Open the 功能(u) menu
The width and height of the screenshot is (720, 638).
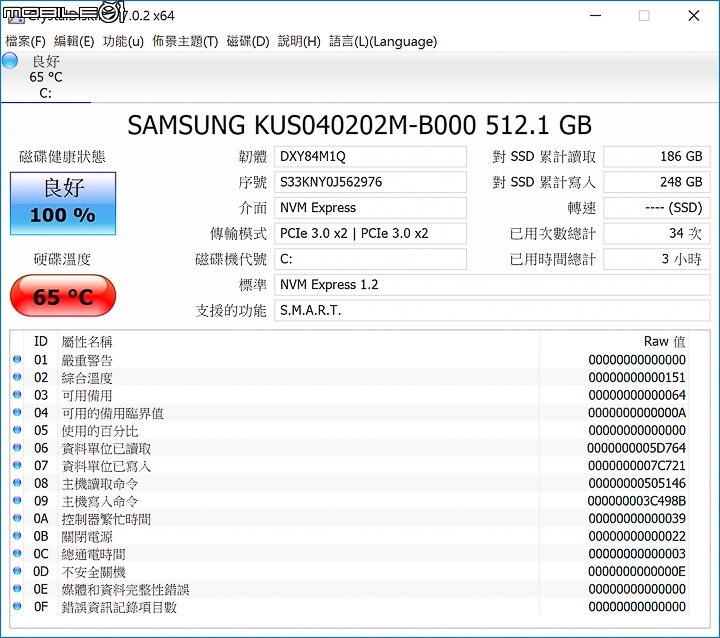tap(123, 41)
